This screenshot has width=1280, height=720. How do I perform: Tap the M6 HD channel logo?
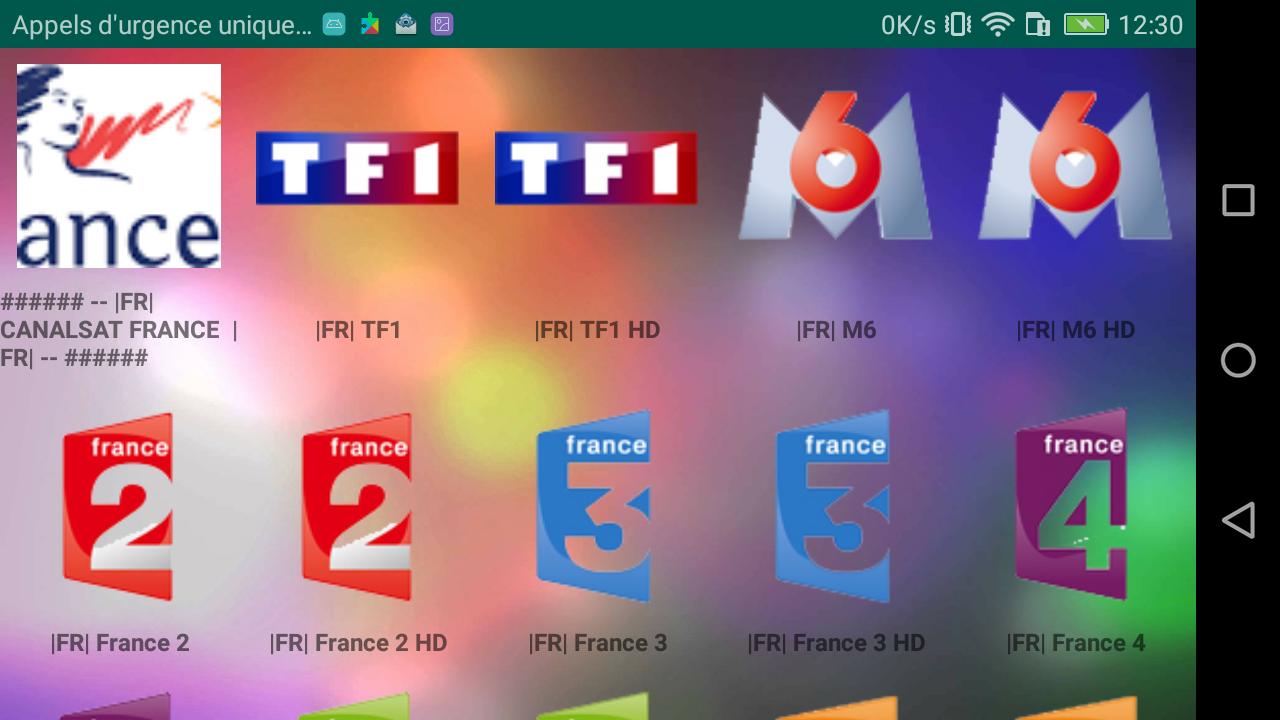(1075, 166)
